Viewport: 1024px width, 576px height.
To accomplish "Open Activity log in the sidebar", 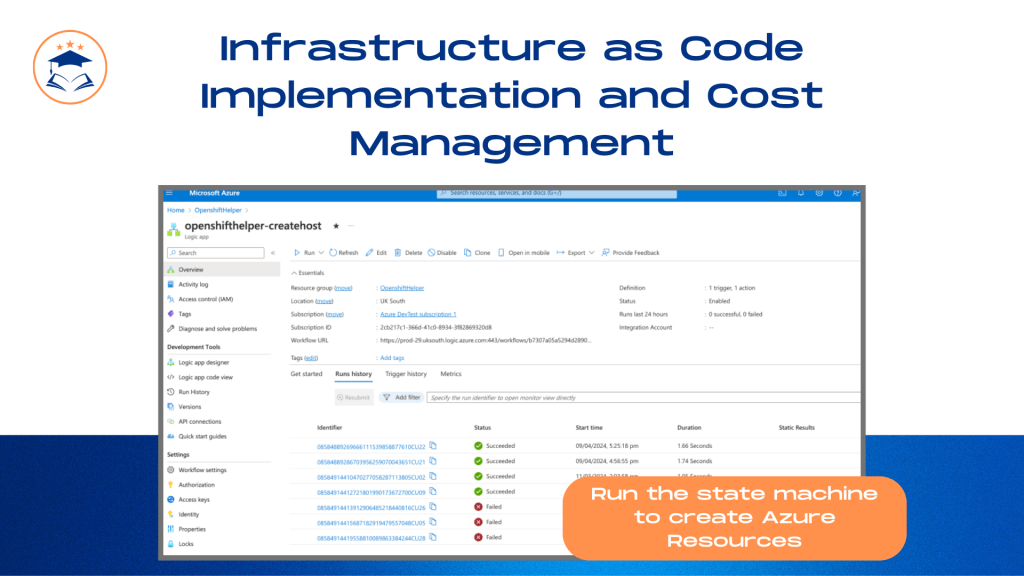I will [x=193, y=285].
